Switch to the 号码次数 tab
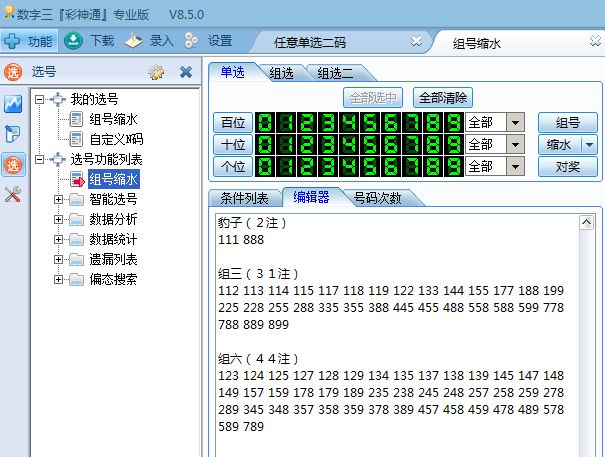This screenshot has width=605, height=457. 378,198
